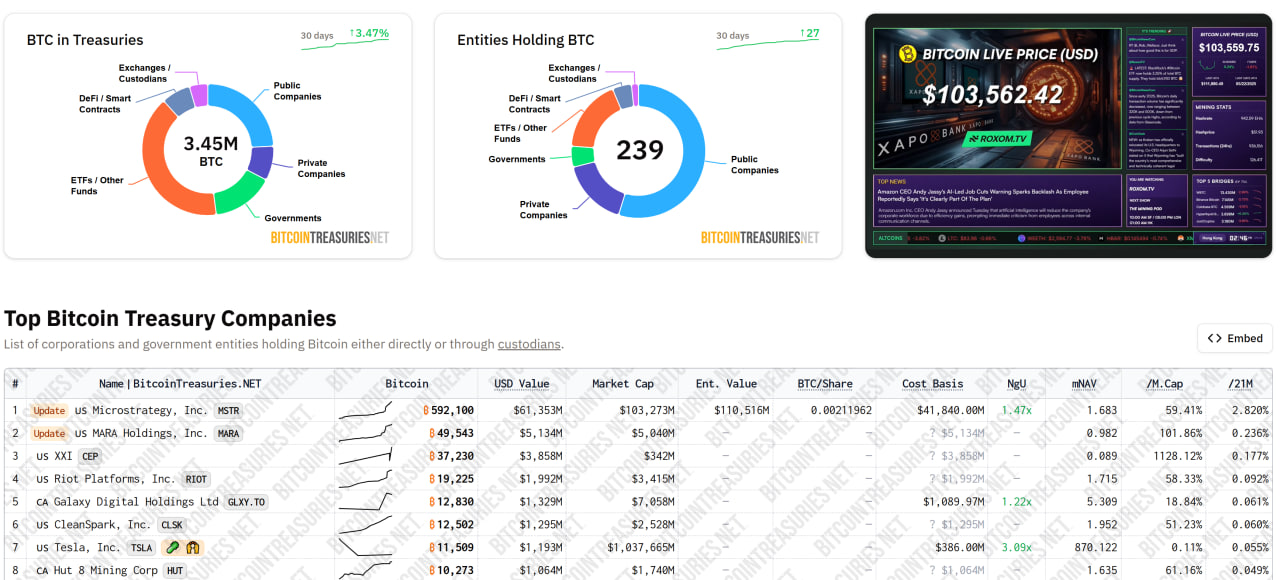Screen dimensions: 1280x580
Task: Click the BitcoinTreasuries.NET logo in Entities Holding BTC card
Action: (x=759, y=238)
